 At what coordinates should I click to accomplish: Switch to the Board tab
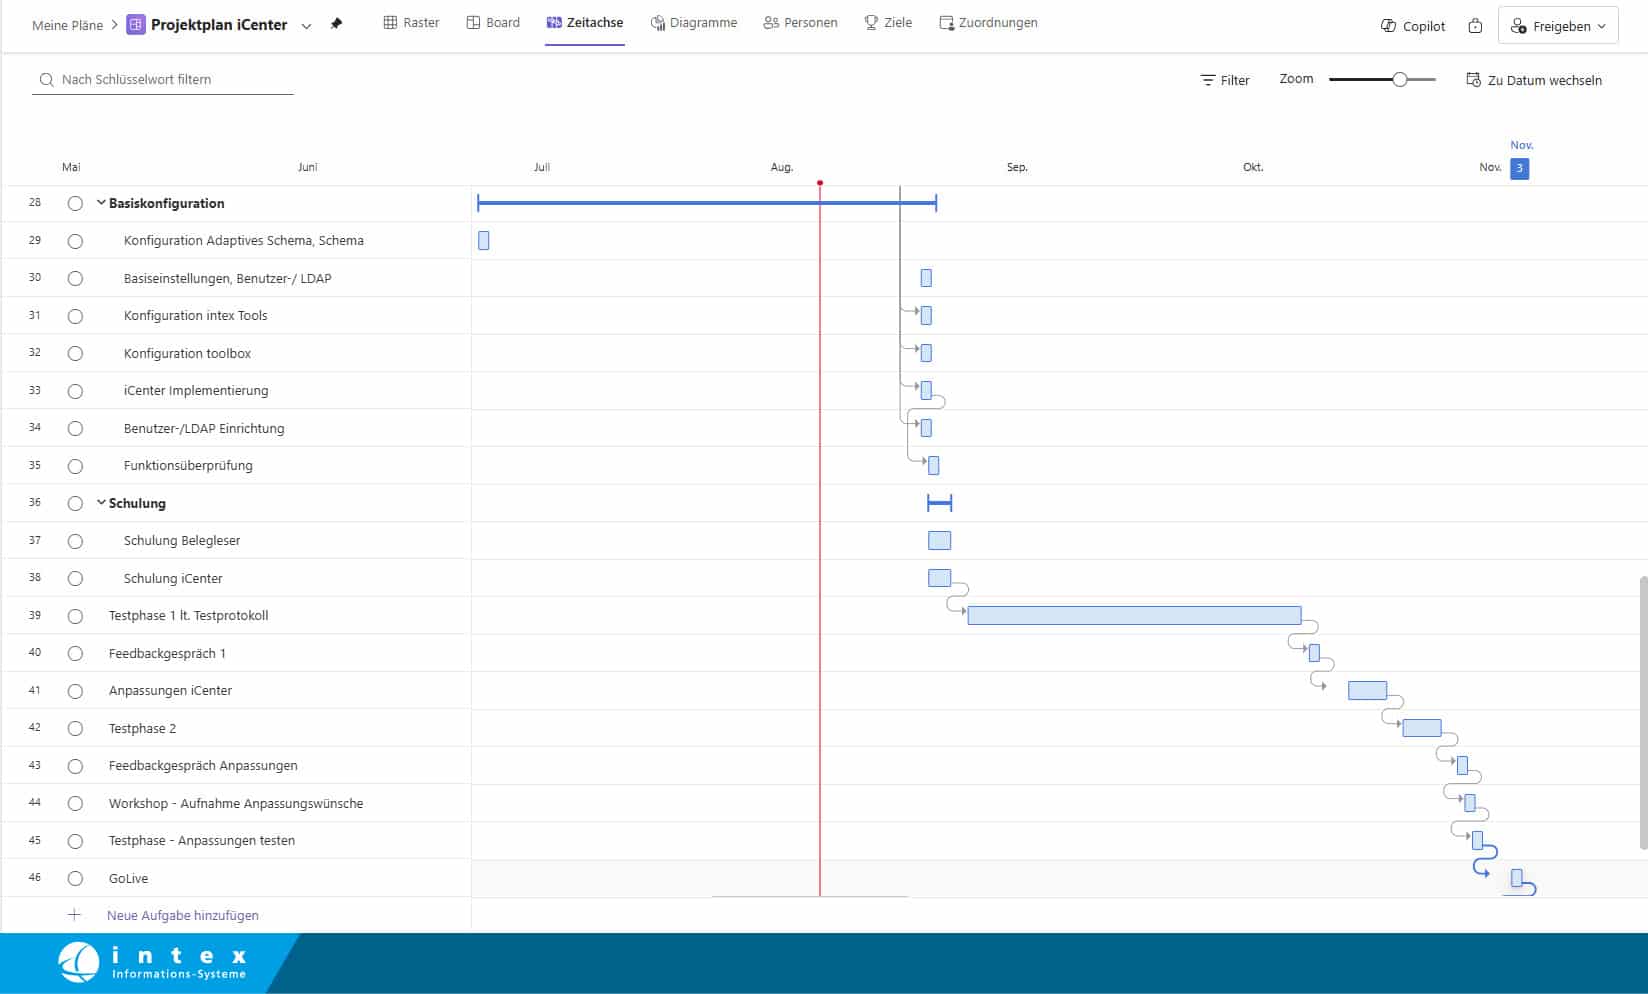coord(493,22)
